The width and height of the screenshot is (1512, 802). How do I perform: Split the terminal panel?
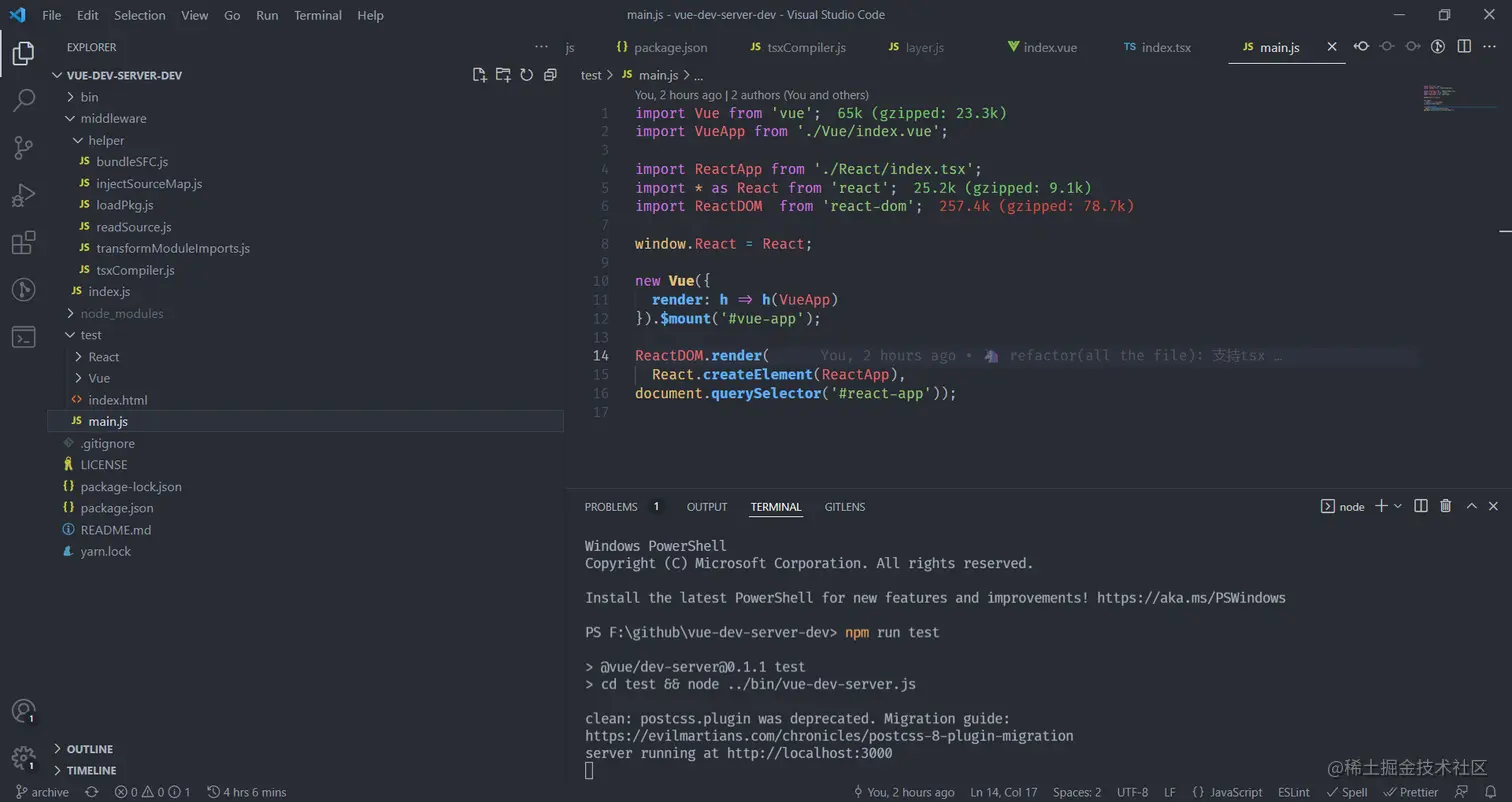[x=1421, y=506]
